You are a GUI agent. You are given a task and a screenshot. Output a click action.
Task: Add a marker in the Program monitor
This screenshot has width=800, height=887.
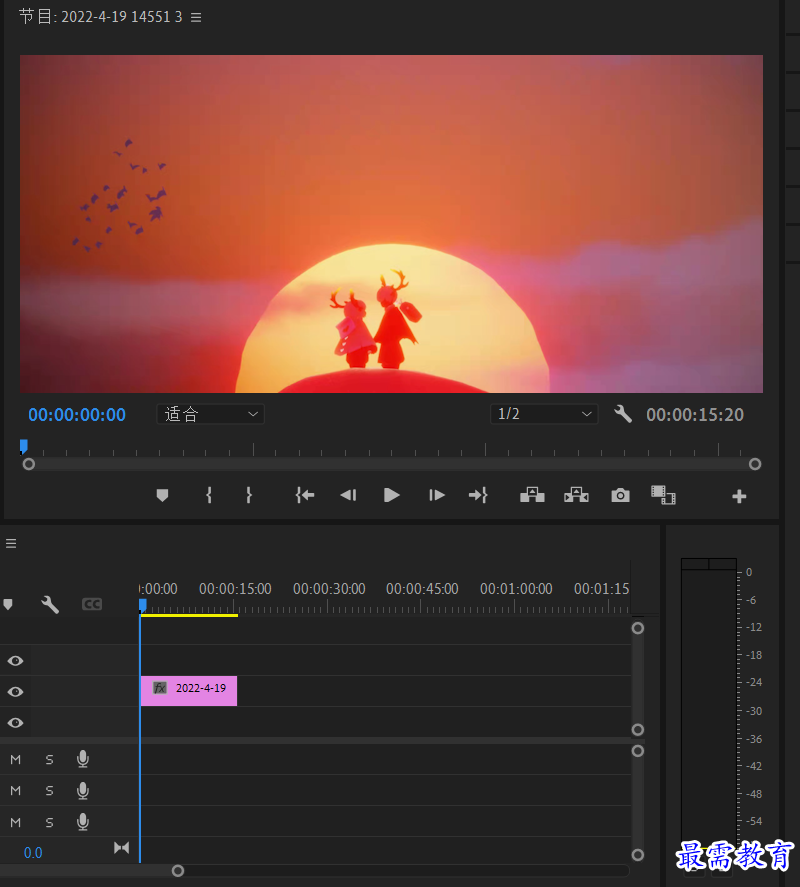162,496
